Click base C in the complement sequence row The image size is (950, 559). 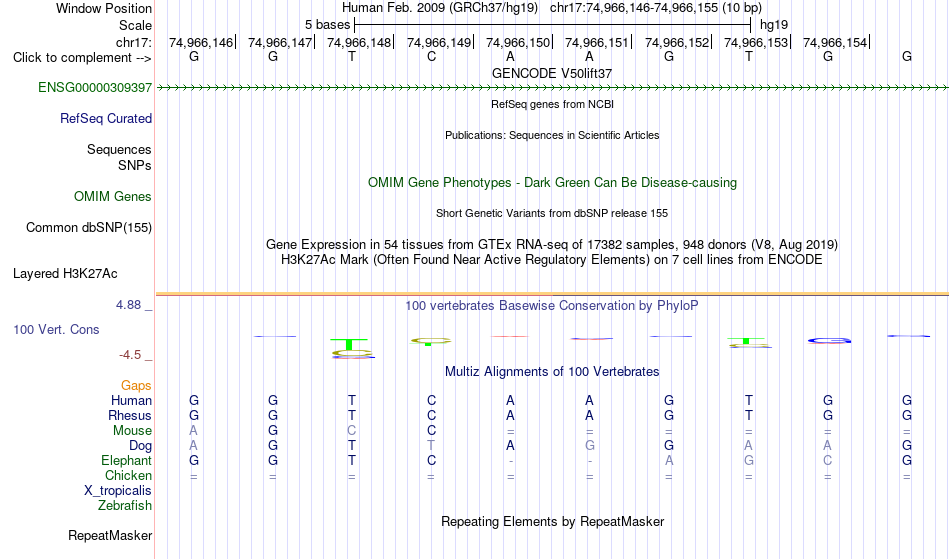(431, 57)
